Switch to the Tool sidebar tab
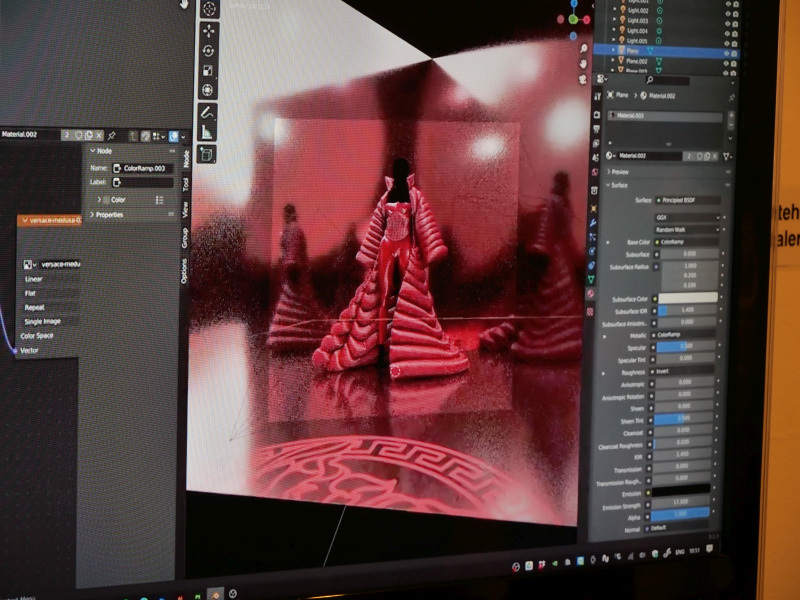This screenshot has width=800, height=600. pyautogui.click(x=186, y=184)
